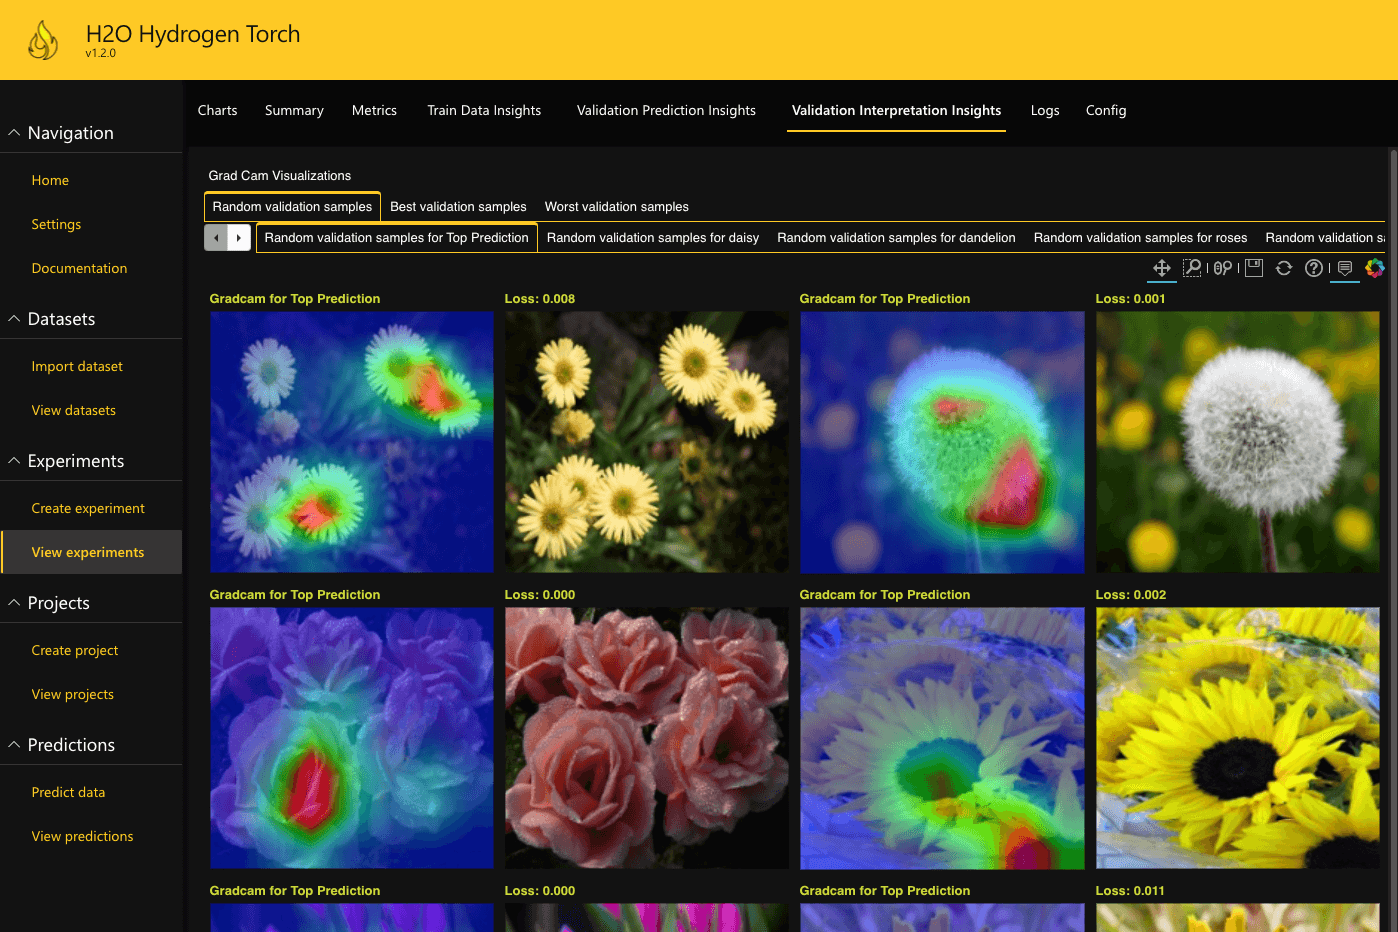Open the plot help question-mark icon

[x=1314, y=268]
